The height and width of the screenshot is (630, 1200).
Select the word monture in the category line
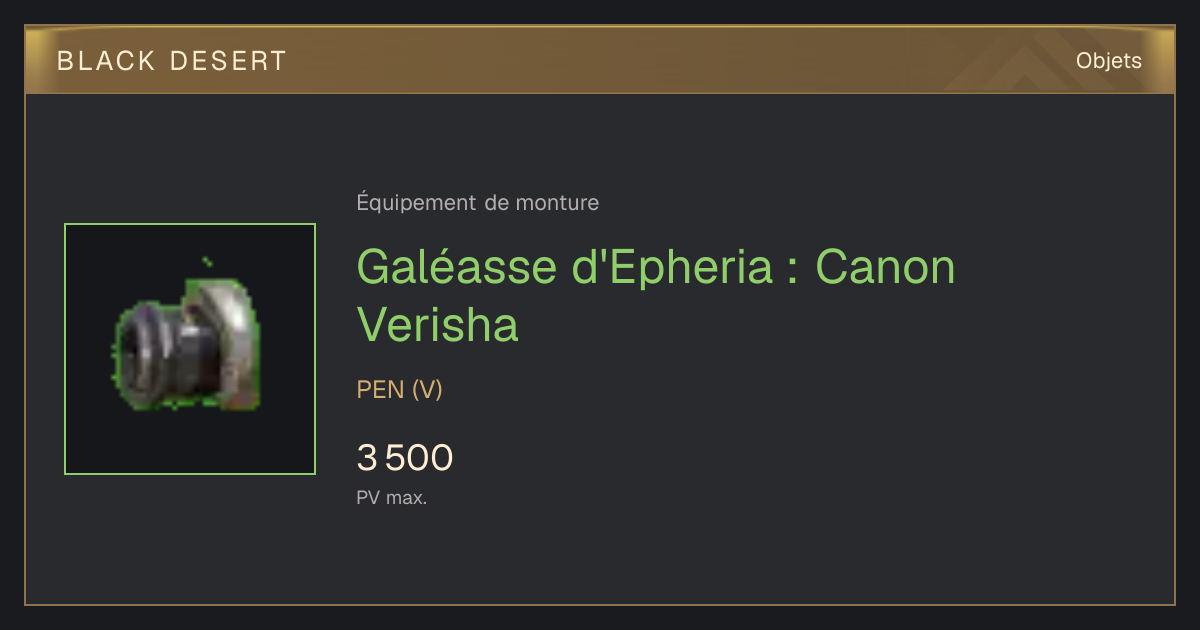(x=557, y=203)
